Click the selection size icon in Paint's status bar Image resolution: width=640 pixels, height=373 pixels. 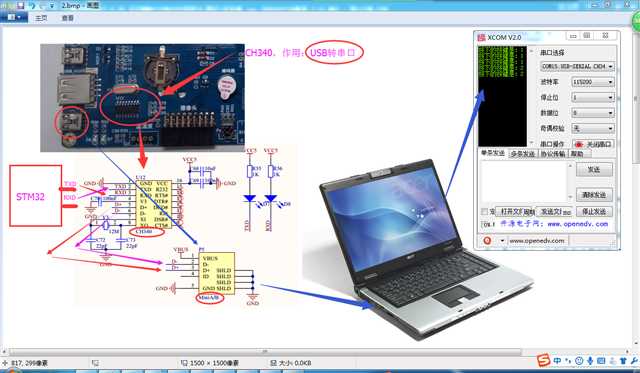point(95,363)
